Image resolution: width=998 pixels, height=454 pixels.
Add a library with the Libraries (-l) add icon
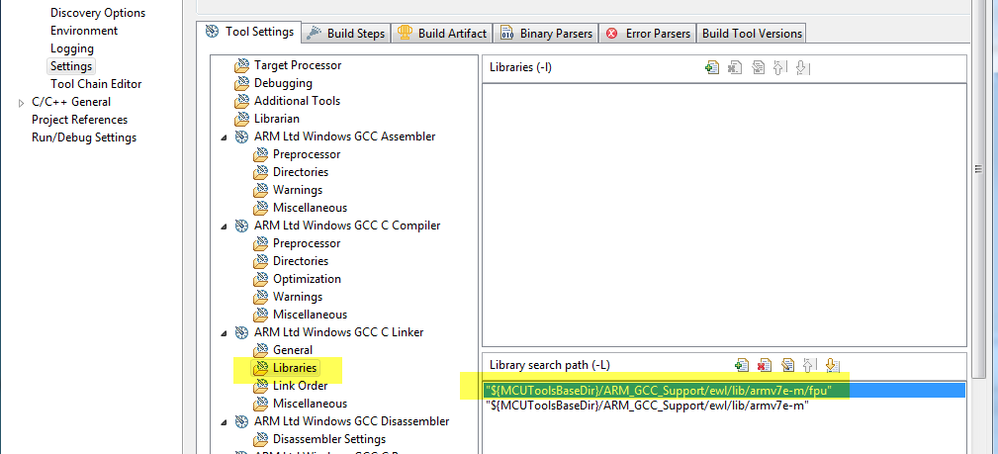[712, 67]
